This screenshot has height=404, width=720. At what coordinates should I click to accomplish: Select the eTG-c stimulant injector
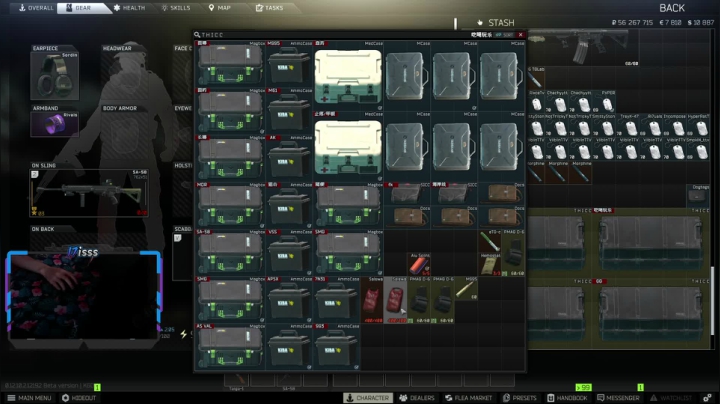pyautogui.click(x=489, y=241)
